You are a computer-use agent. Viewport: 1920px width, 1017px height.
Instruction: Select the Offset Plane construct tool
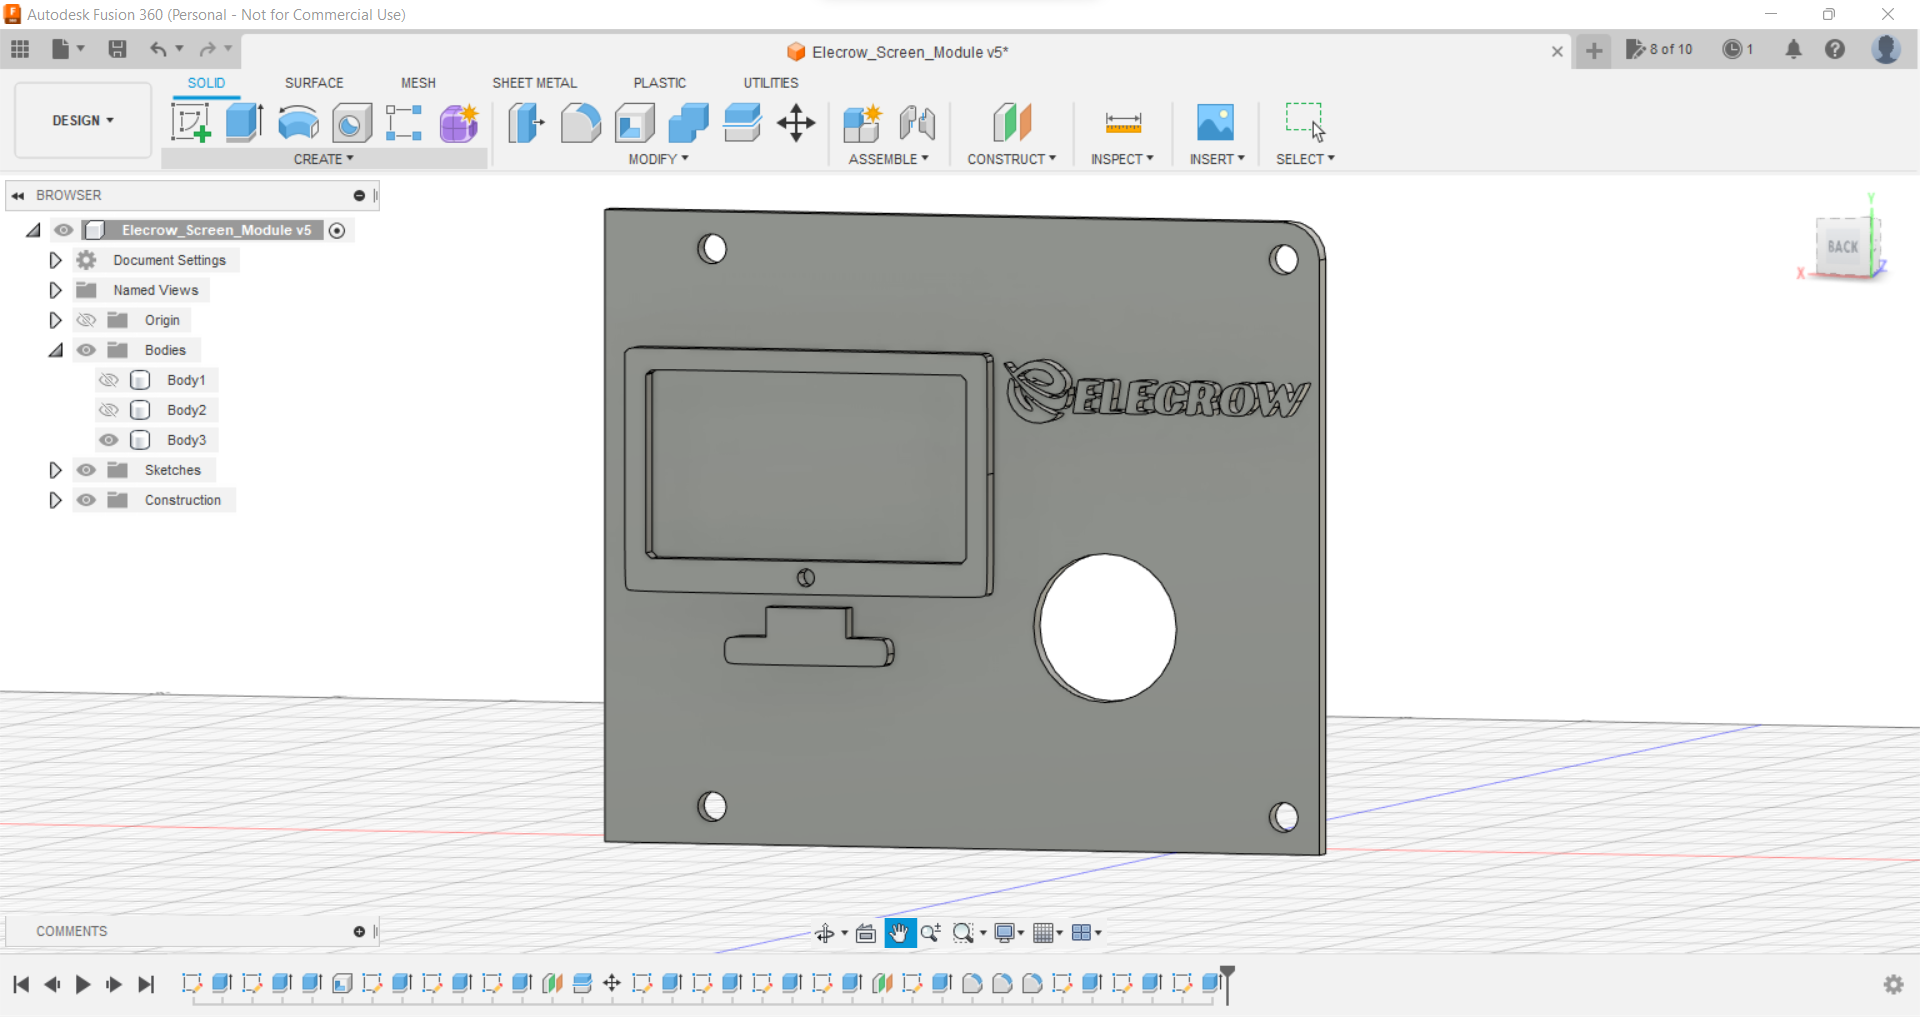tap(1012, 123)
